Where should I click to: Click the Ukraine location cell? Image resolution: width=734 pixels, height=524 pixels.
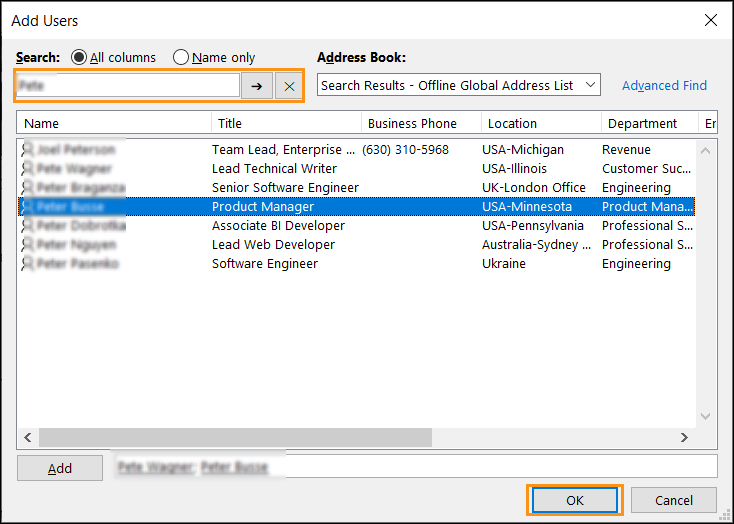point(504,264)
